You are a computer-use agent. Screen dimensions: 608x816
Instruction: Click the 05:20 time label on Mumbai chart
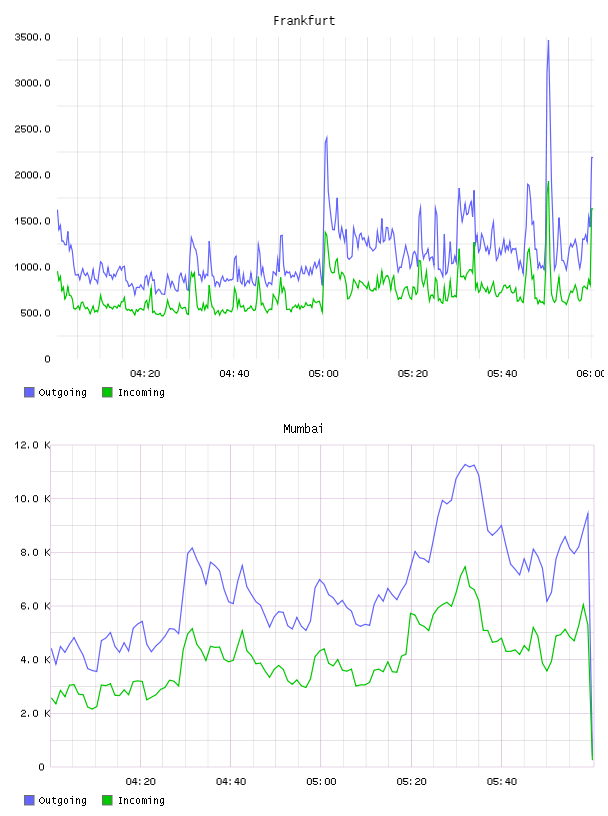[411, 781]
